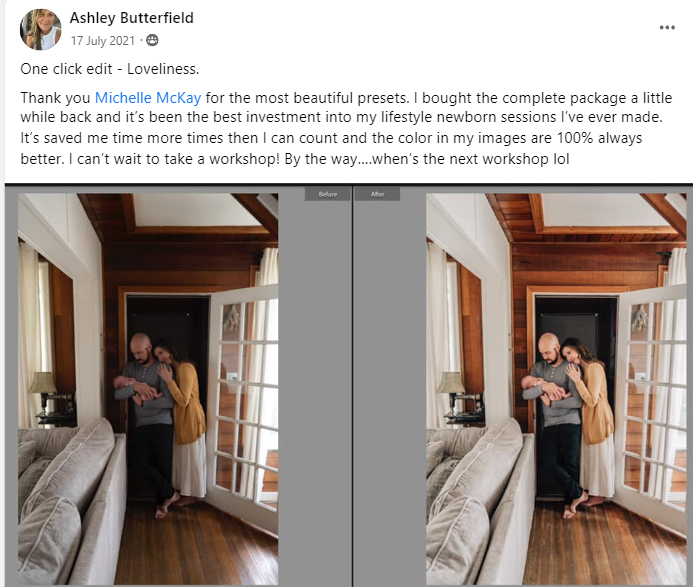Open the Michelle McKay tagged profile link
Image resolution: width=693 pixels, height=587 pixels.
(x=148, y=98)
